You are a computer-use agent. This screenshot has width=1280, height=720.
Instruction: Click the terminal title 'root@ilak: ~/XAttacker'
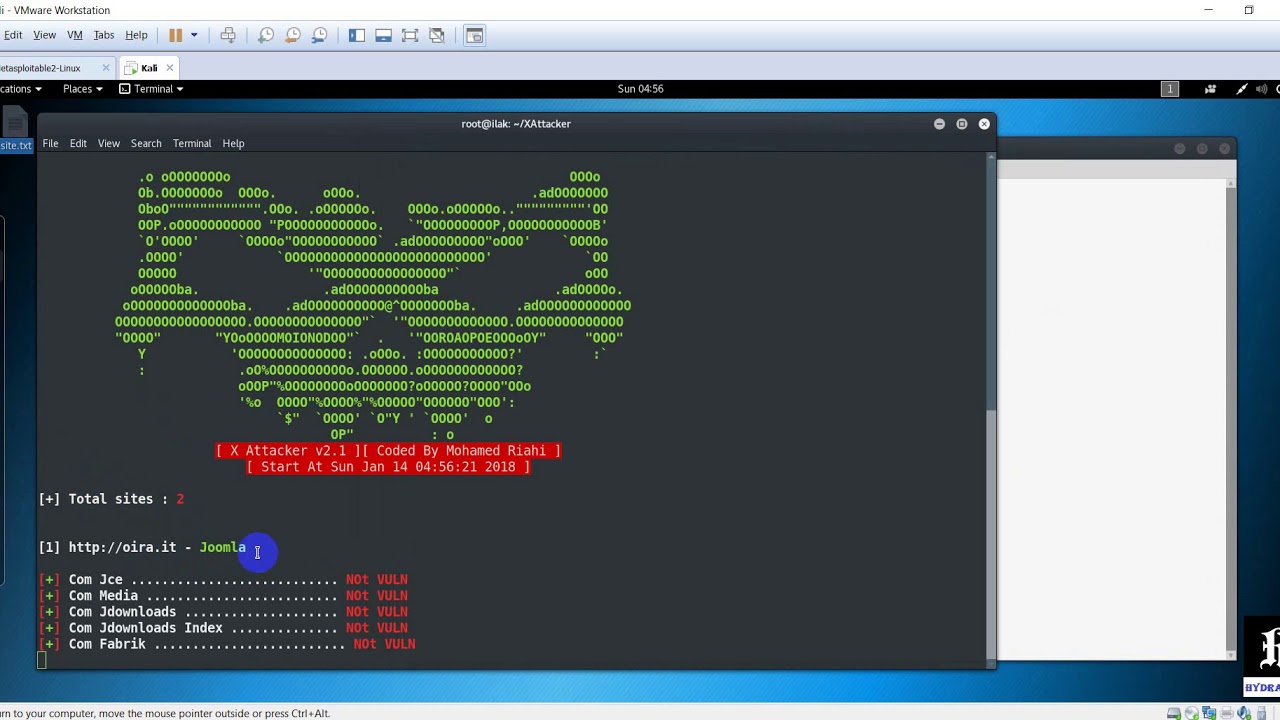[516, 124]
